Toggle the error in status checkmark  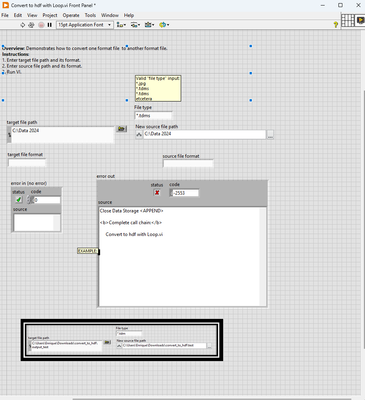[x=19, y=200]
